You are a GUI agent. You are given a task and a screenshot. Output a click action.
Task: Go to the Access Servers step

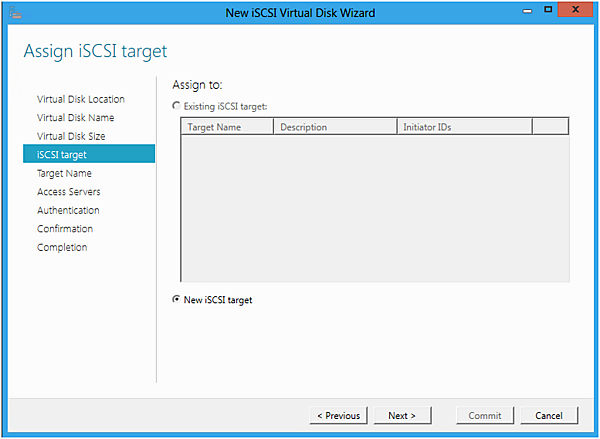[x=68, y=191]
